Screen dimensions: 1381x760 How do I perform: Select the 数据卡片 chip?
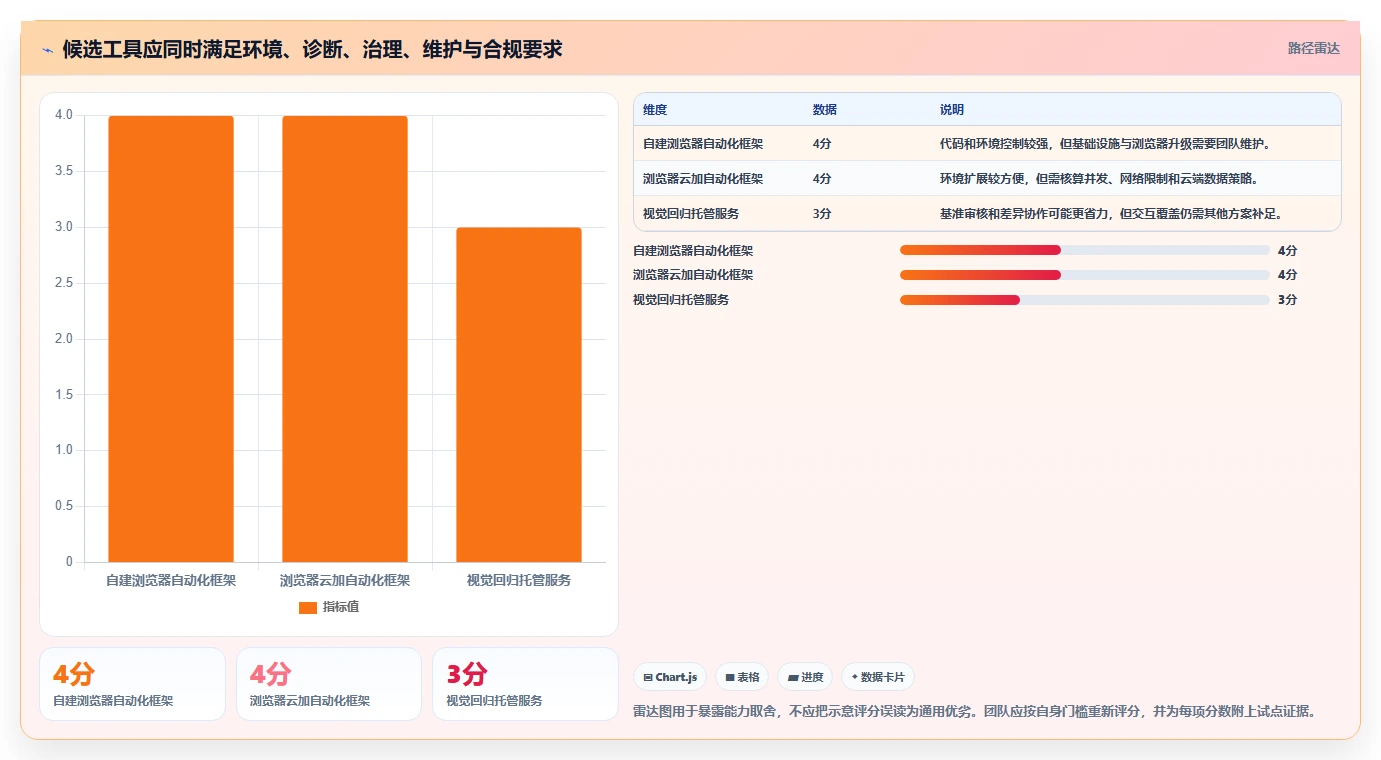coord(878,677)
